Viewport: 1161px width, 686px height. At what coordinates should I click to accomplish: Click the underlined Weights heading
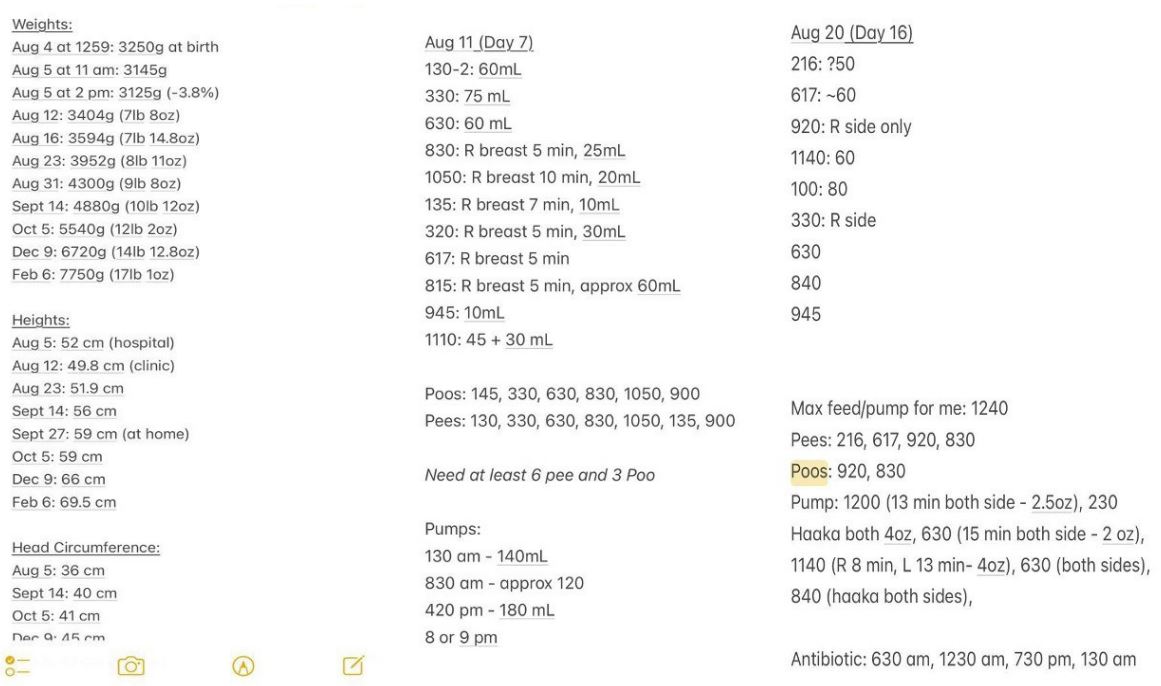coord(35,24)
